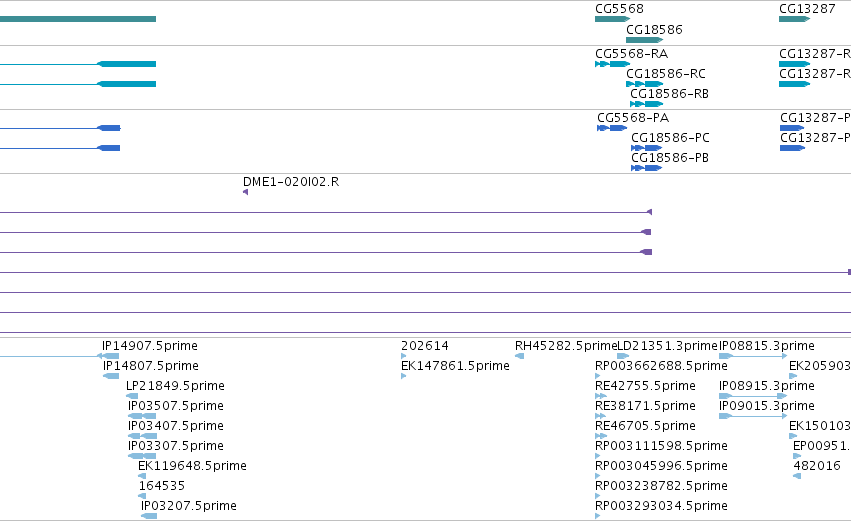Click the RP003045996.5prime EST label
This screenshot has height=521, width=851.
coord(661,466)
